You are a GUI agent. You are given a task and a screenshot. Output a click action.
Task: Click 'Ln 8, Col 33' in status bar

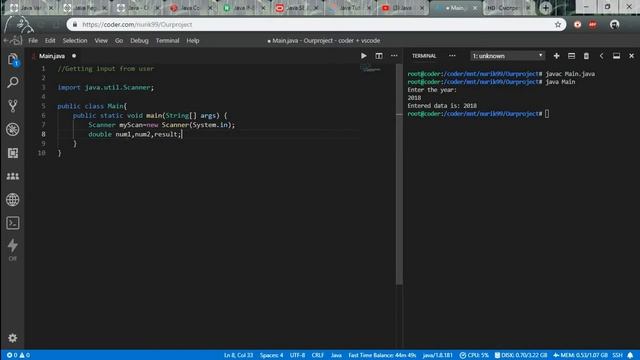coord(238,355)
